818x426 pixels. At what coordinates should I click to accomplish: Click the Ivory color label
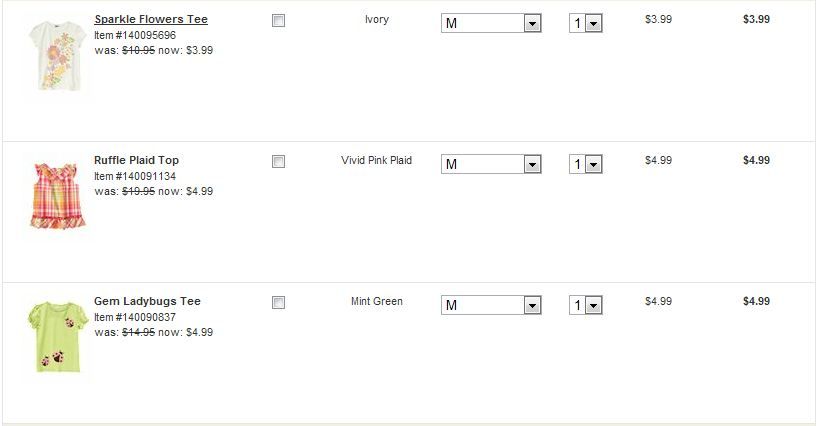(x=377, y=19)
